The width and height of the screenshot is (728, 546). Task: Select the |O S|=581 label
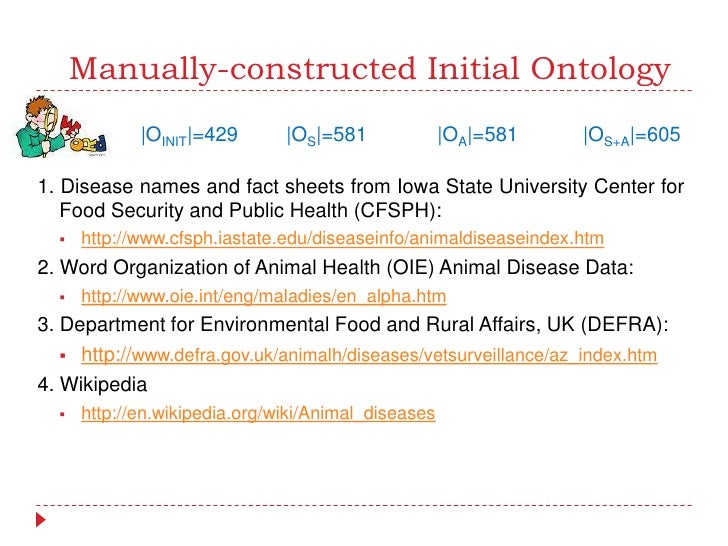326,136
